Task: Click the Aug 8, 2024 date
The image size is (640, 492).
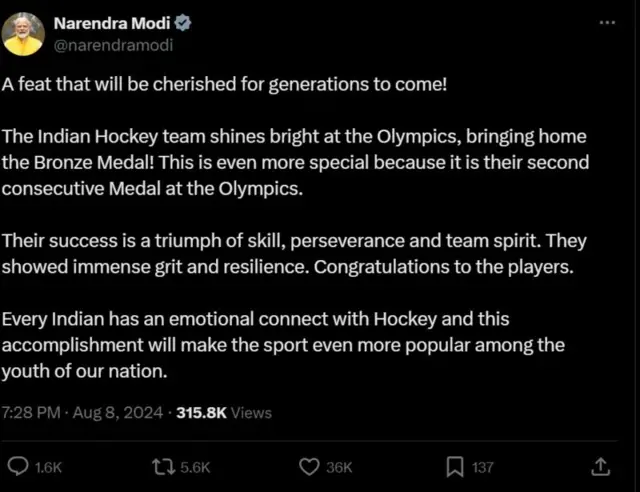Action: [119, 412]
